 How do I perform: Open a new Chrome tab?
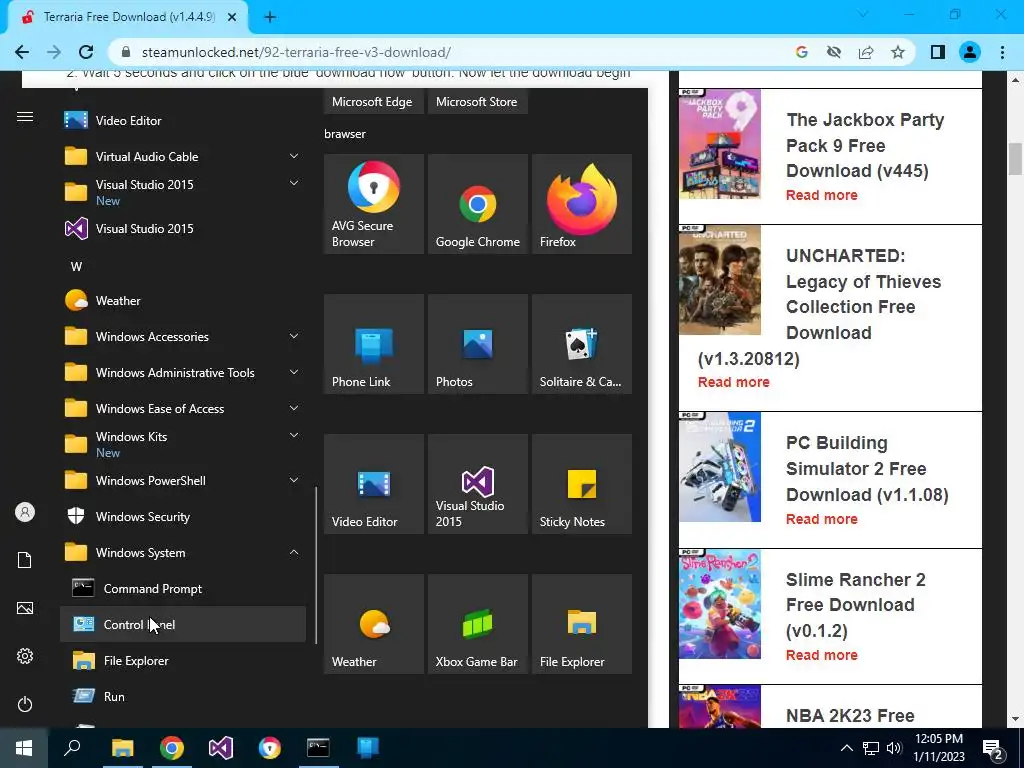[270, 17]
